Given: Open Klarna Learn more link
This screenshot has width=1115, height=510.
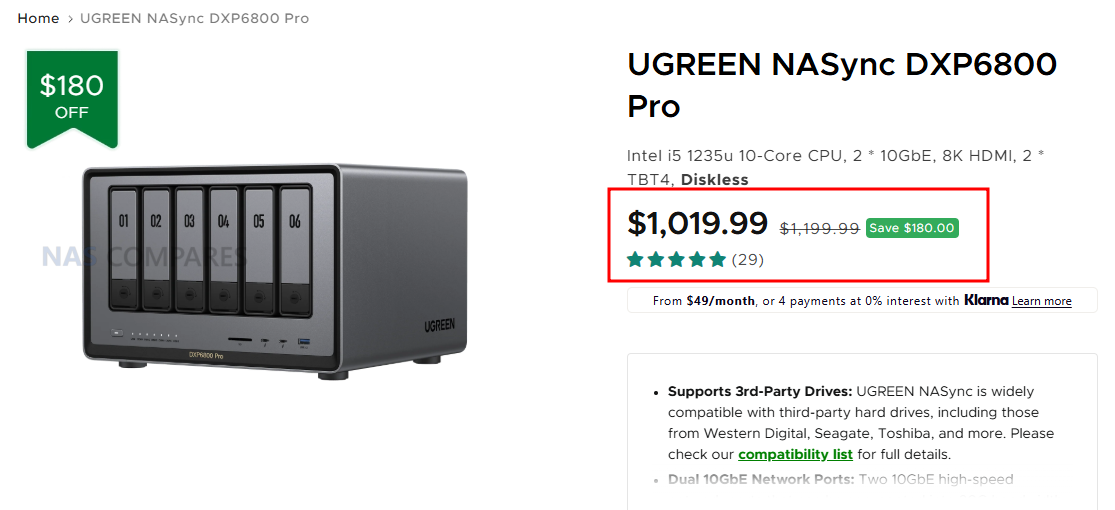Looking at the screenshot, I should coord(1041,301).
